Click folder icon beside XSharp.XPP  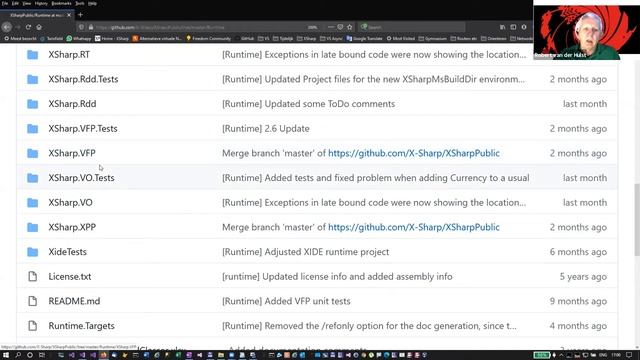(x=33, y=227)
